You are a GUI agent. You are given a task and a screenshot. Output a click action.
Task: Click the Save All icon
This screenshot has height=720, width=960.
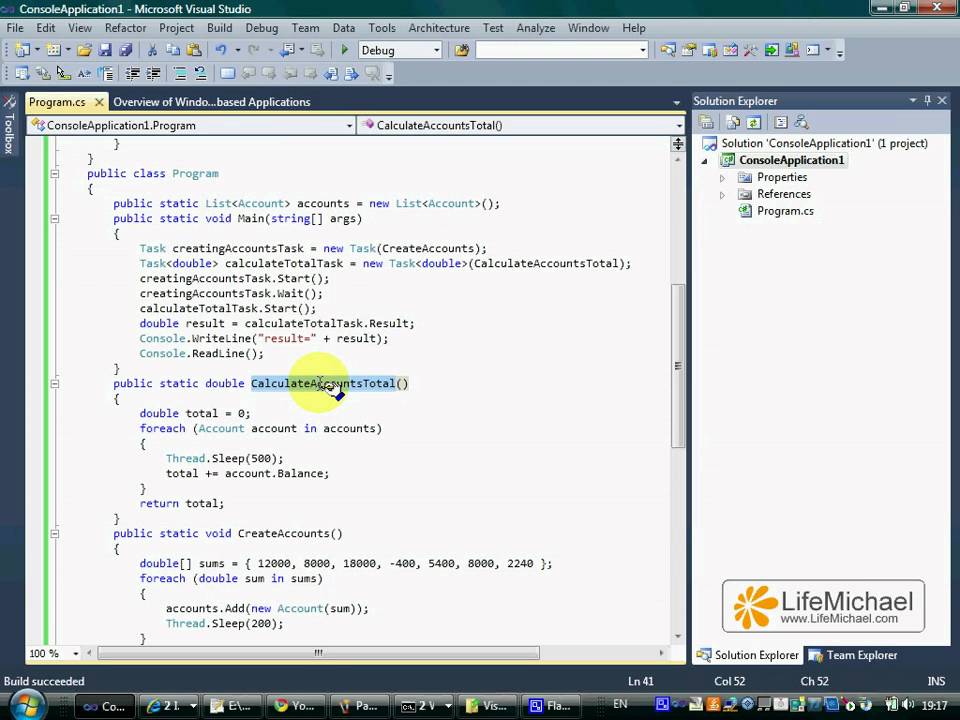tap(126, 50)
